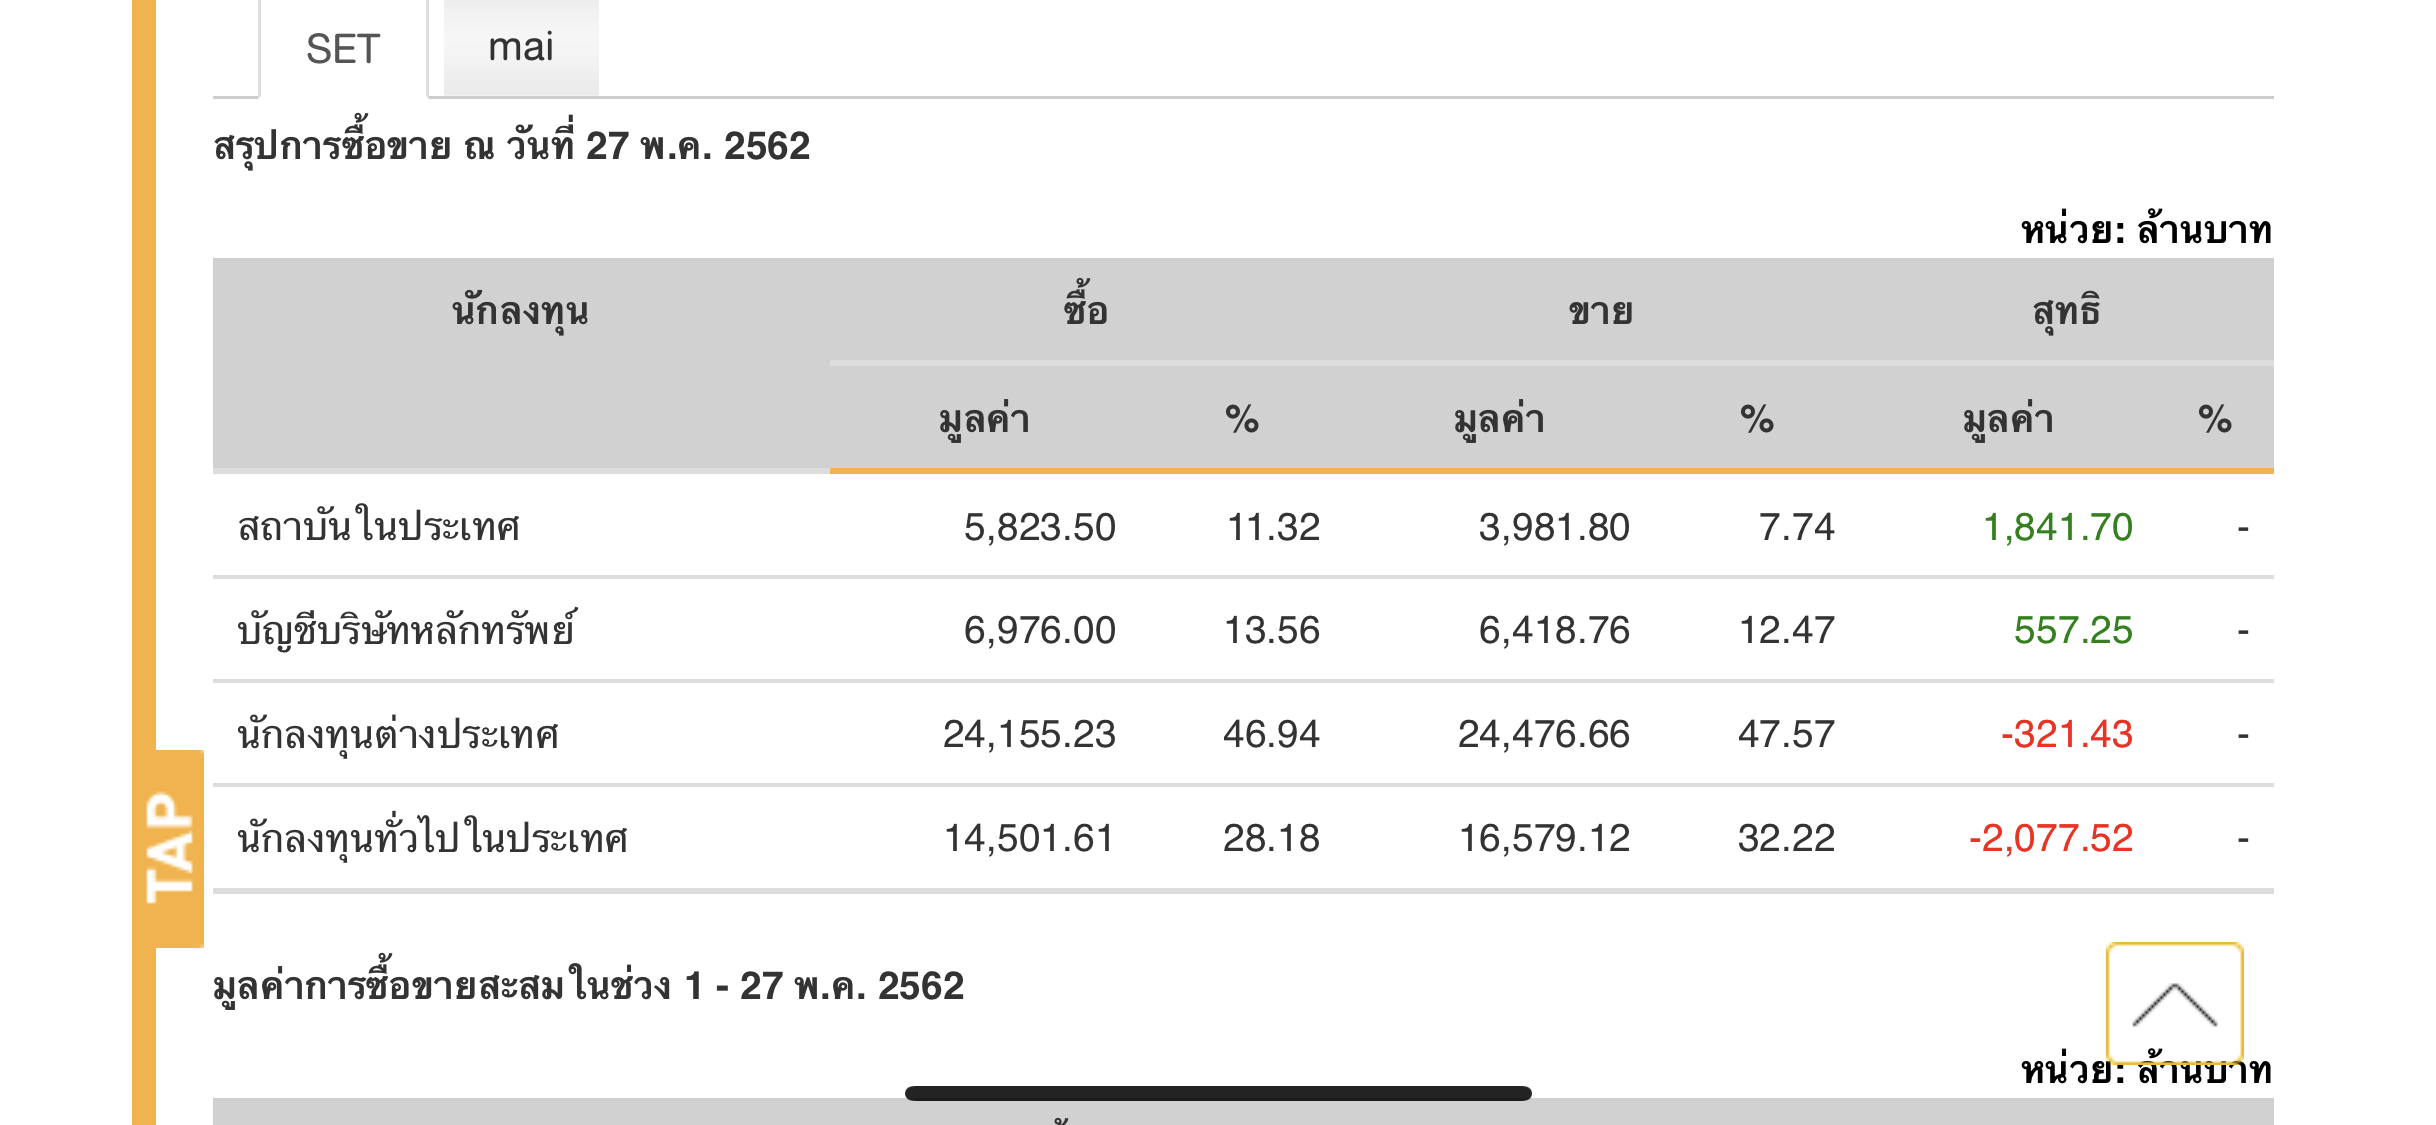
Task: Click the สุทธิ column header
Action: click(2066, 312)
